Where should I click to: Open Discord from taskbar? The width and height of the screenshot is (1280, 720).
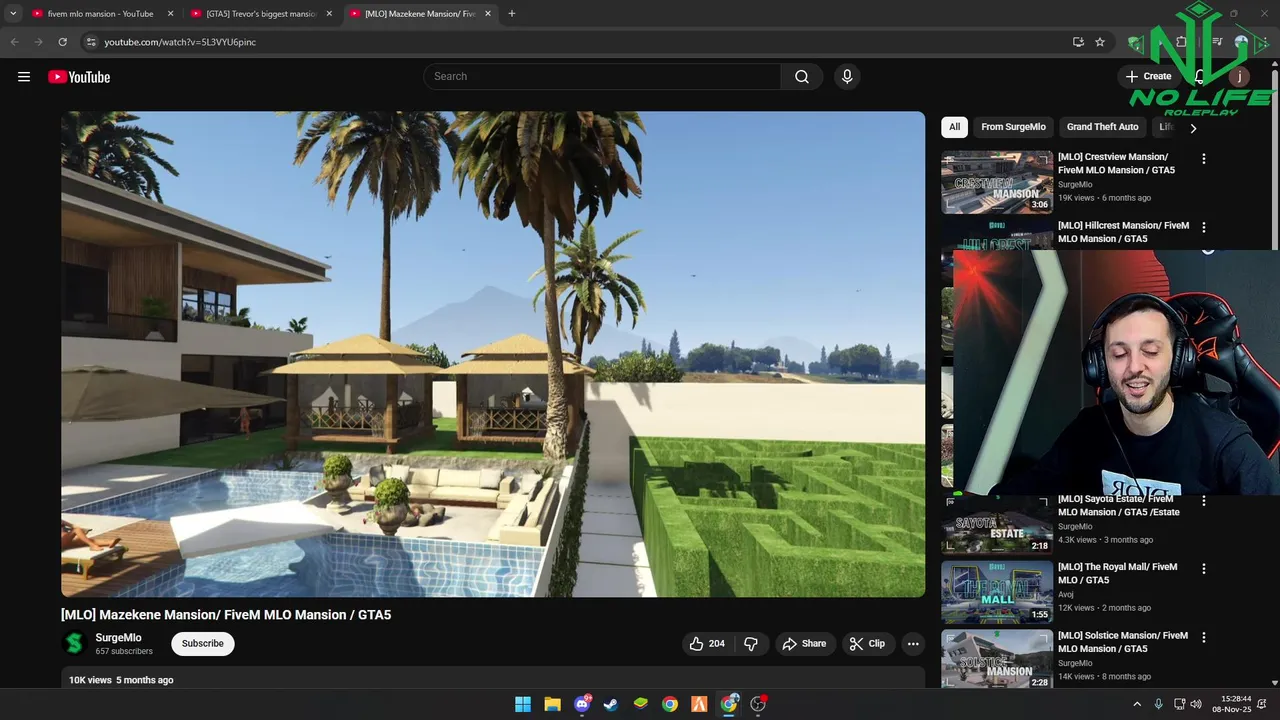click(582, 704)
